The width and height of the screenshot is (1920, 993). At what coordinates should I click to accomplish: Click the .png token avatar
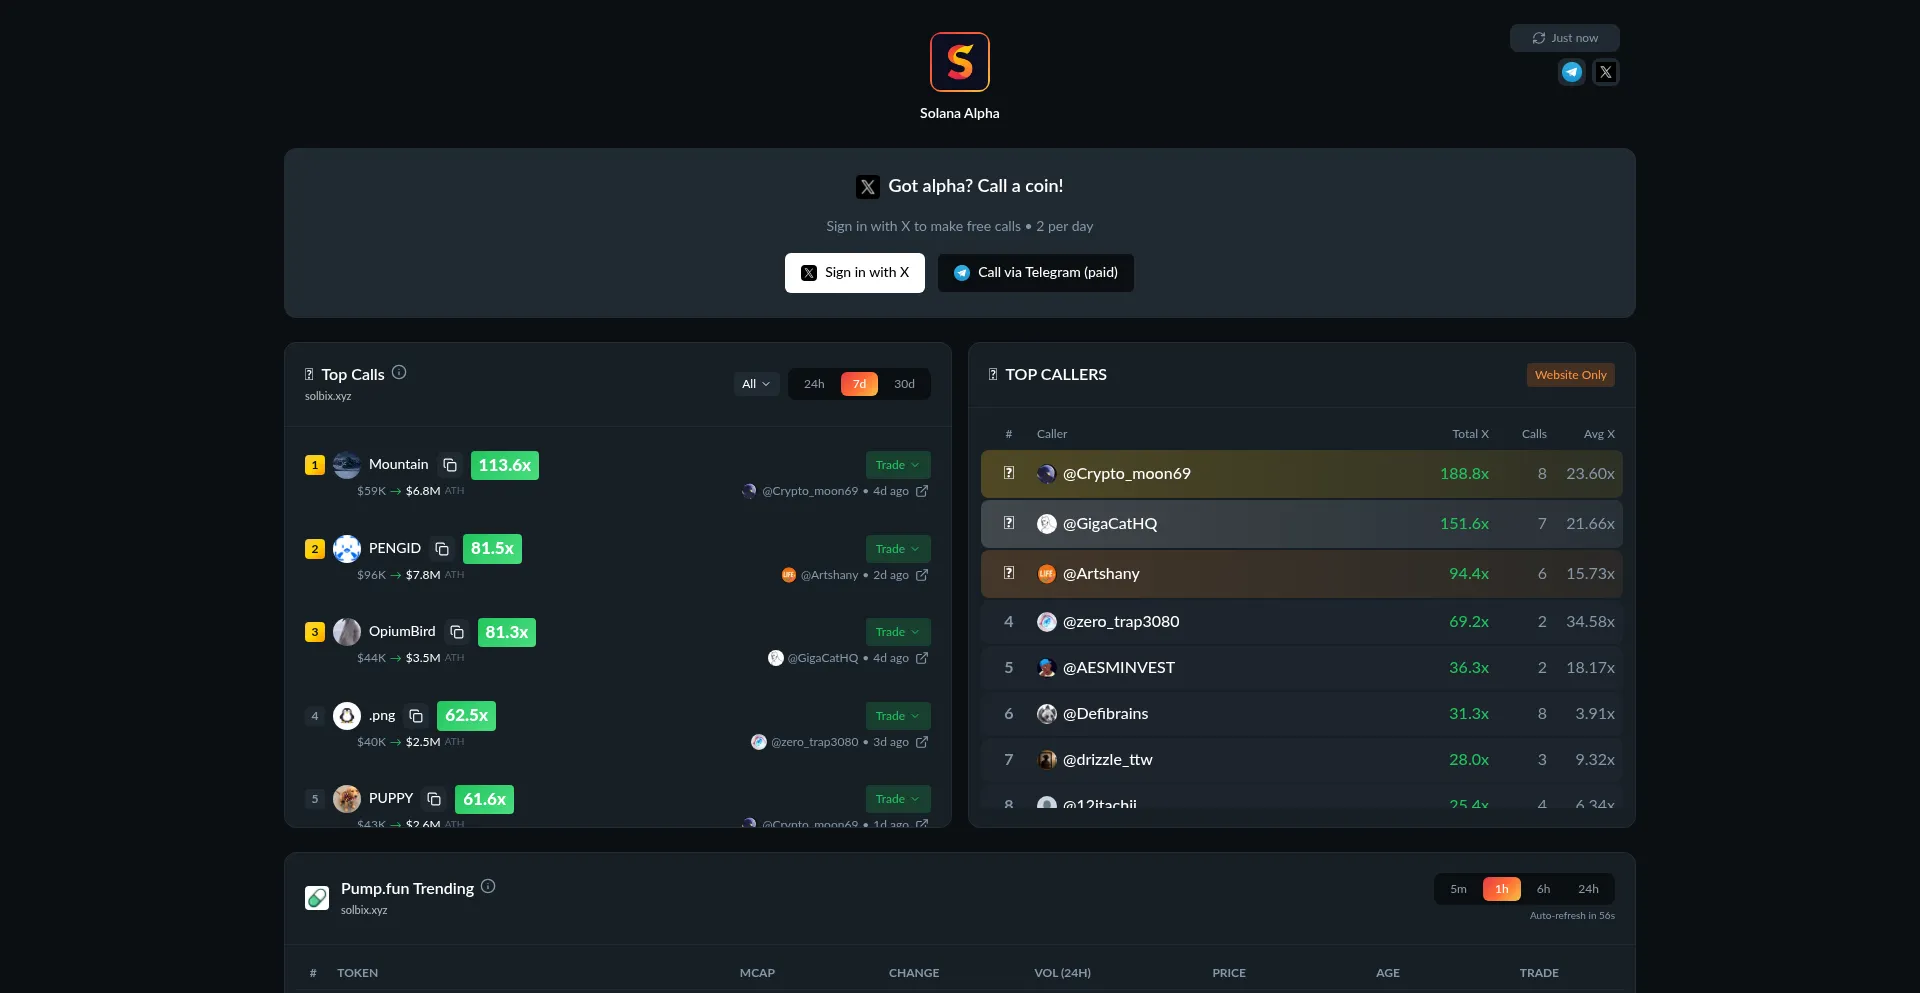pyautogui.click(x=347, y=716)
